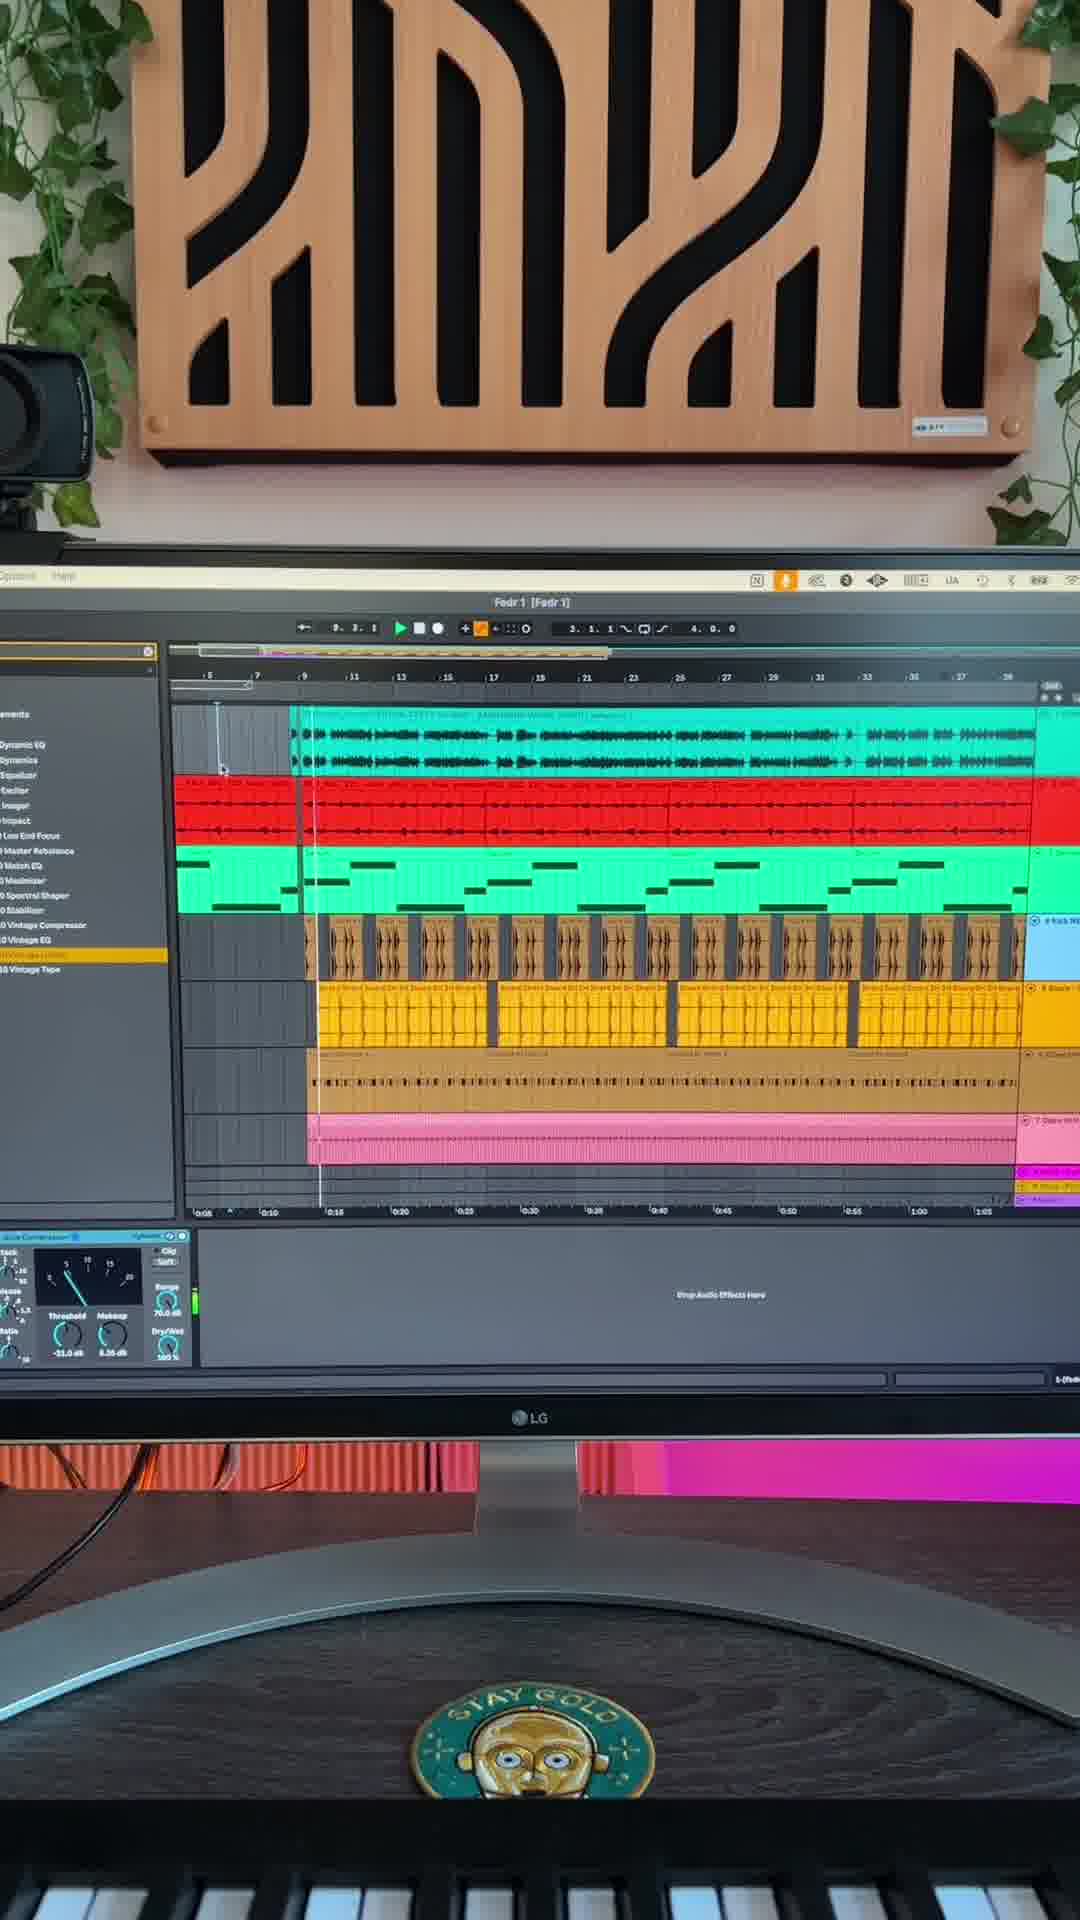
Task: Click the battery icon in menu bar
Action: 1039,580
